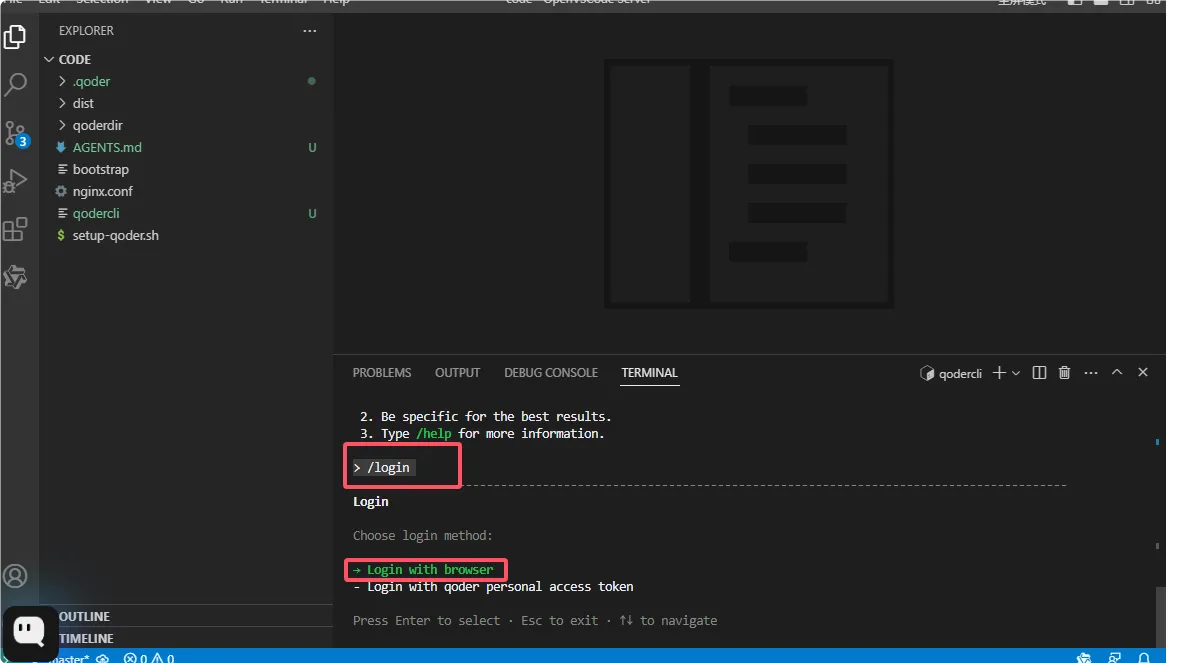Open Explorer more actions ellipsis
The width and height of the screenshot is (1178, 663).
310,31
